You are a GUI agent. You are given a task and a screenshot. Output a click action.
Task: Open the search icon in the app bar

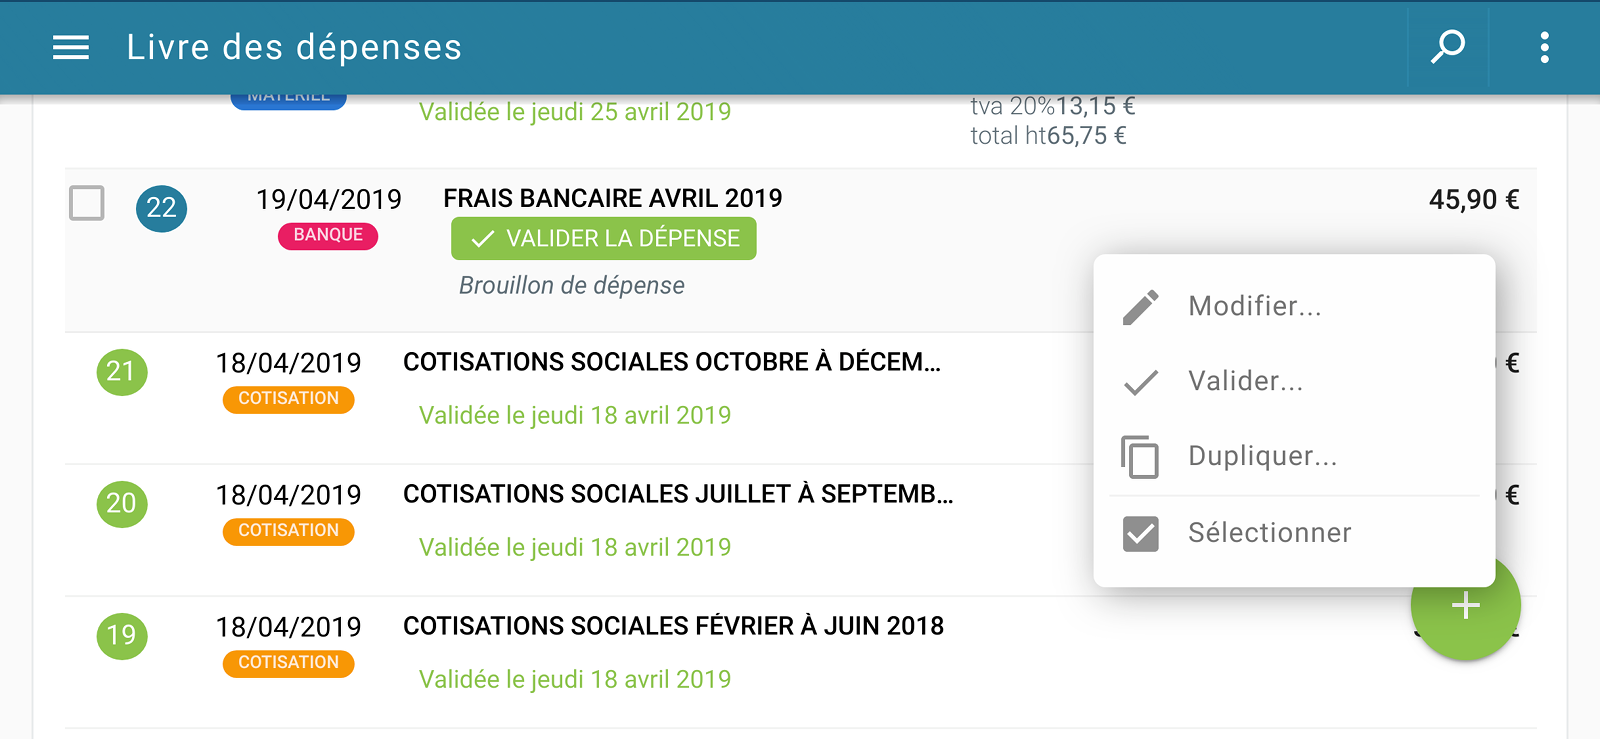point(1447,47)
